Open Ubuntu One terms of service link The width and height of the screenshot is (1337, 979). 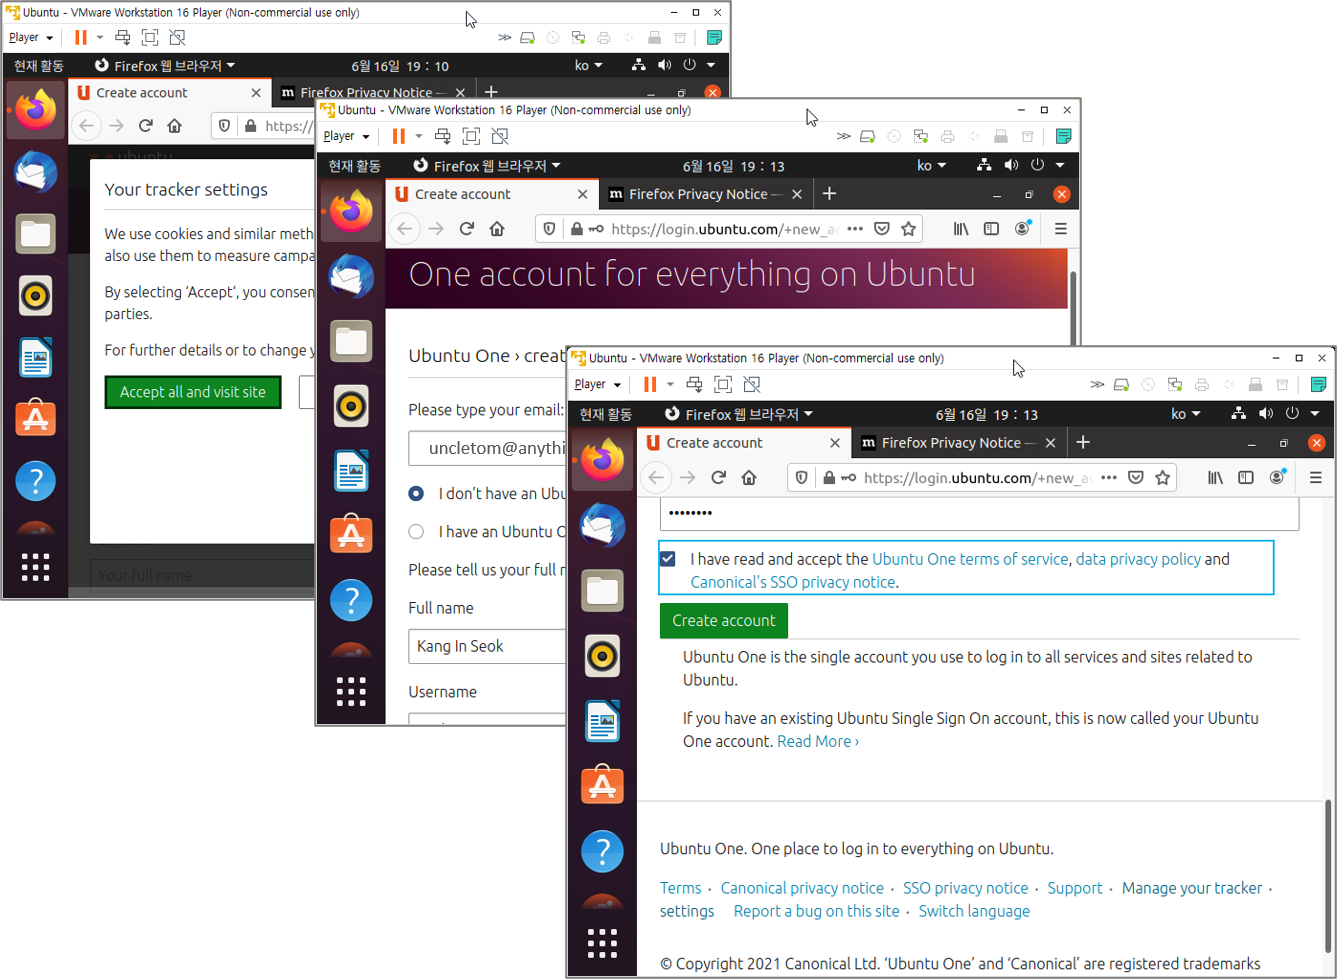point(971,559)
